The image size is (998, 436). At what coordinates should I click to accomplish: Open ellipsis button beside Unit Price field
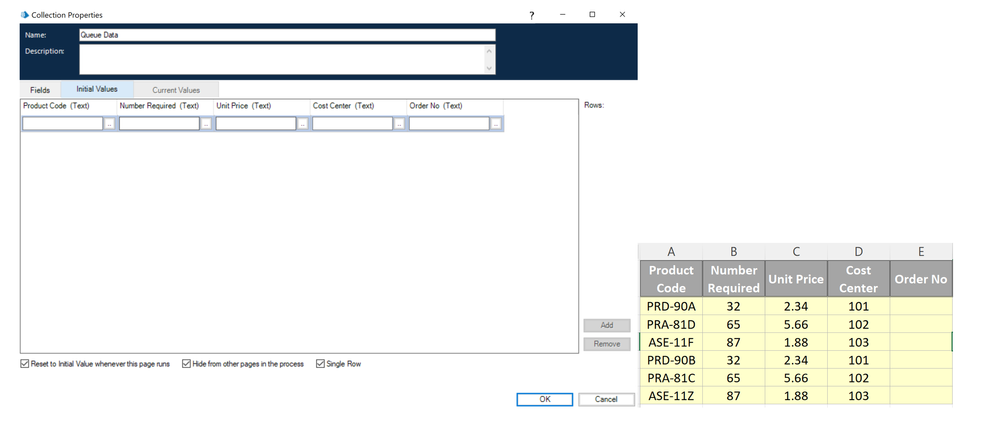coord(303,124)
